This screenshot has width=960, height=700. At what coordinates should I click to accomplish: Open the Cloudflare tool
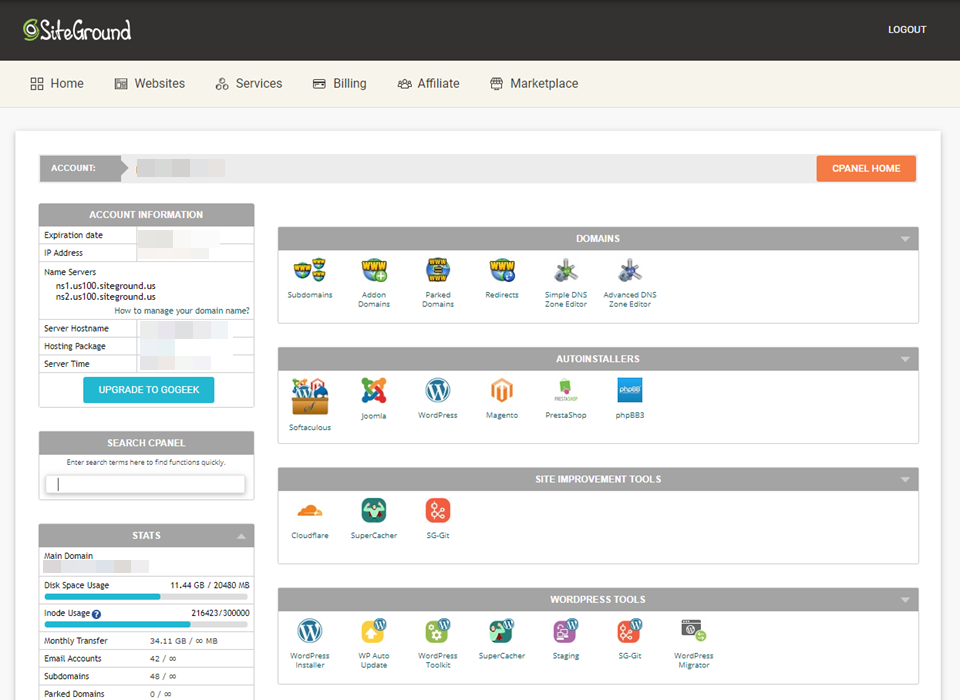coord(310,510)
